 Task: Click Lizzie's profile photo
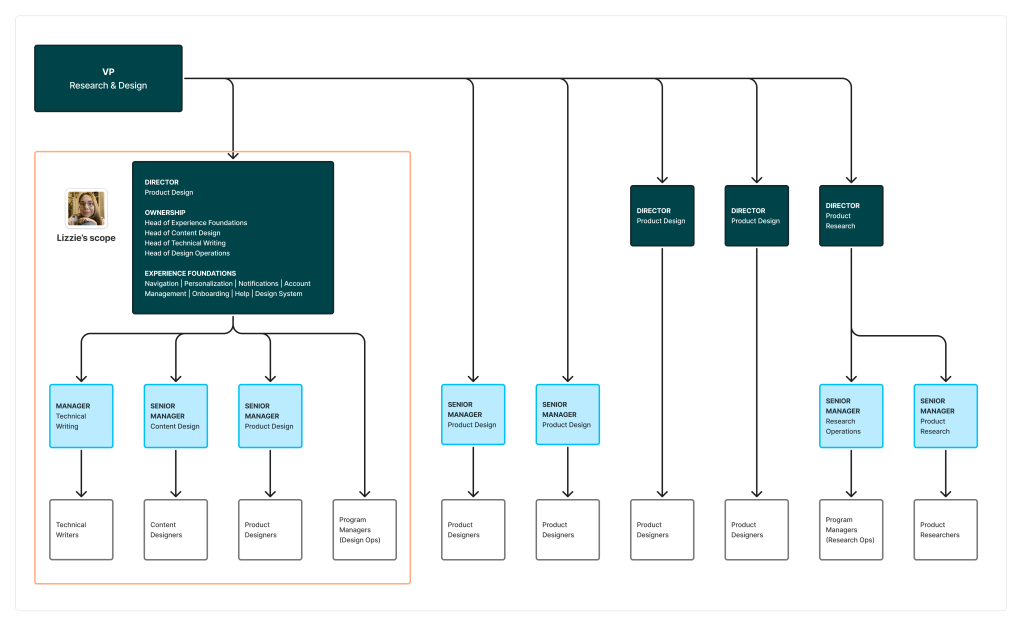pyautogui.click(x=86, y=208)
